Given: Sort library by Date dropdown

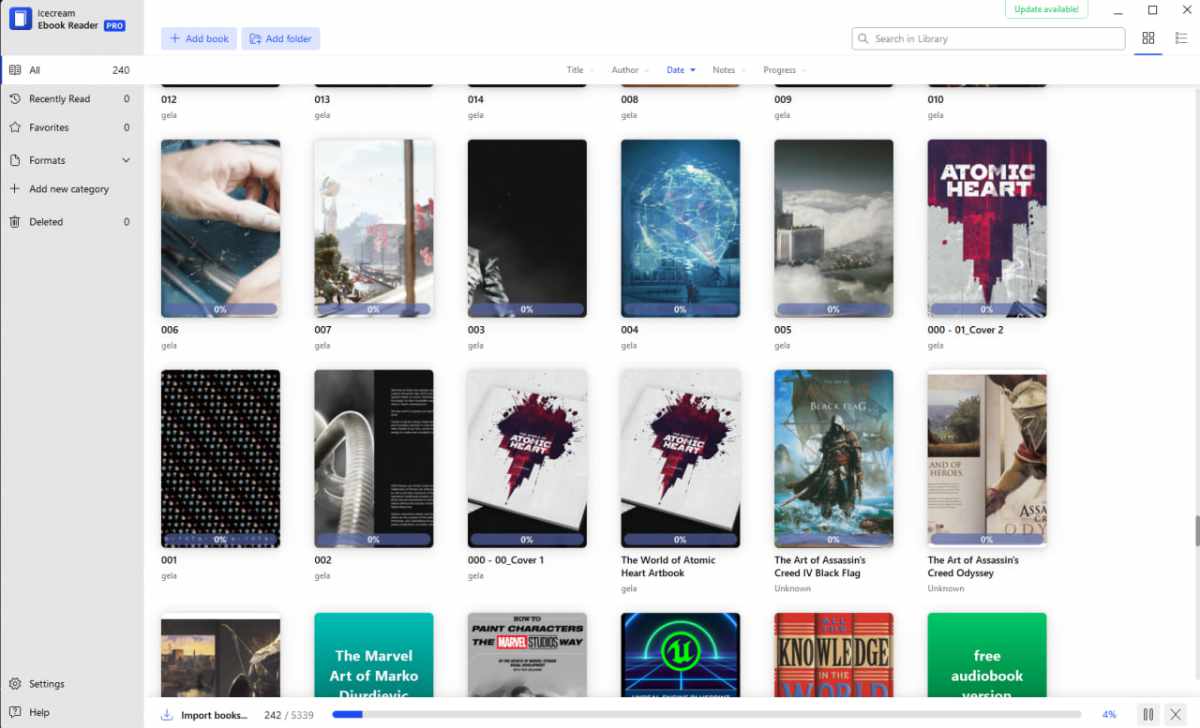Looking at the screenshot, I should (x=681, y=70).
